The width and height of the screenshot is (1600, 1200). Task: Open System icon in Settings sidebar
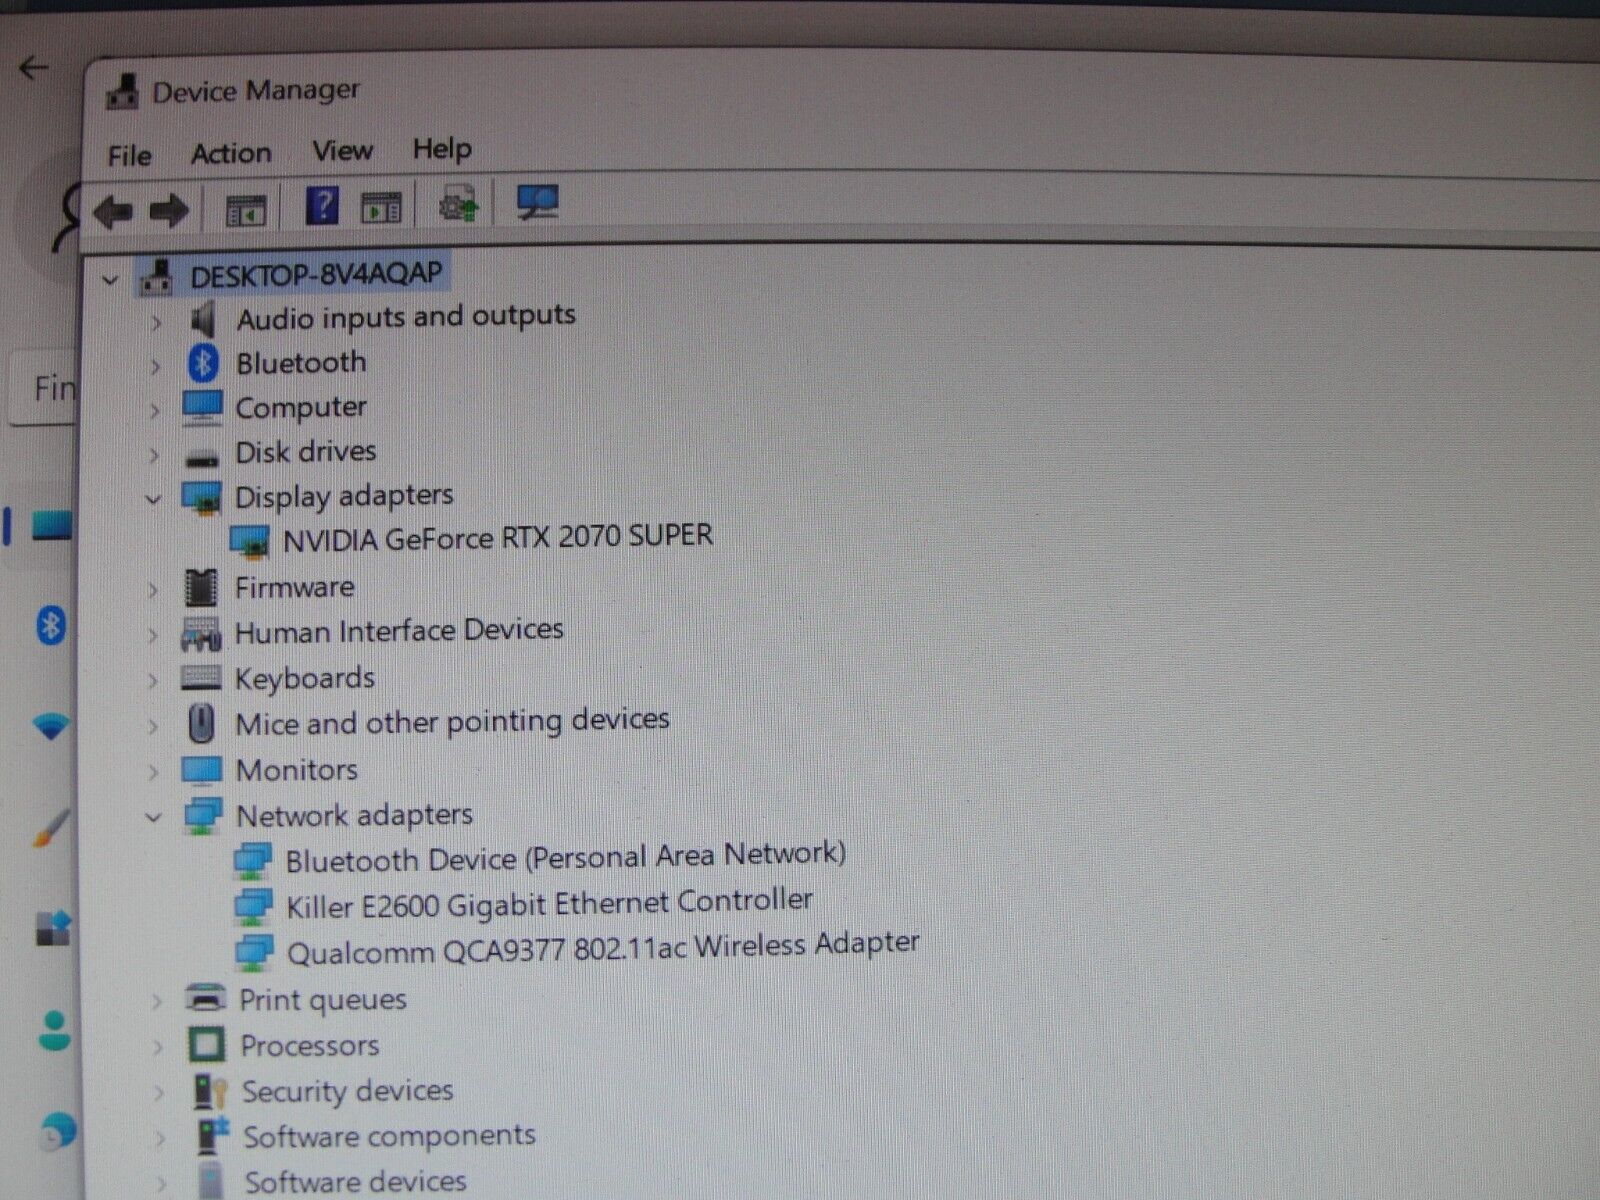[51, 525]
